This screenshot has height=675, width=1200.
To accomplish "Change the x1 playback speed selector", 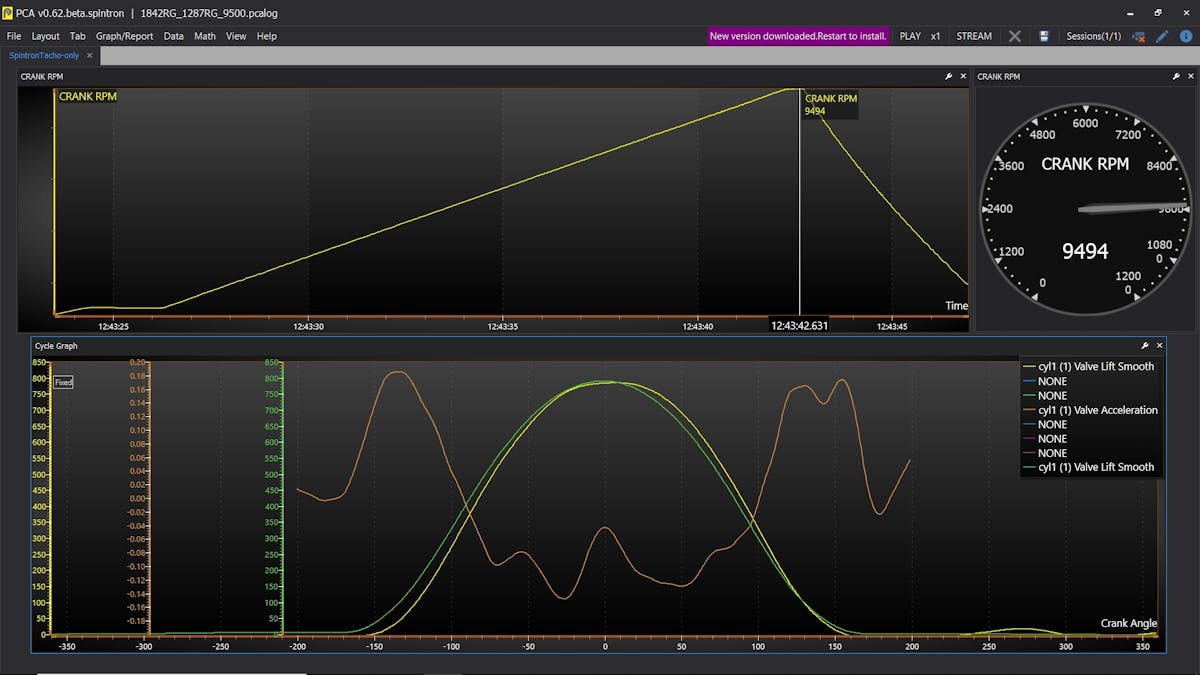I will [935, 36].
